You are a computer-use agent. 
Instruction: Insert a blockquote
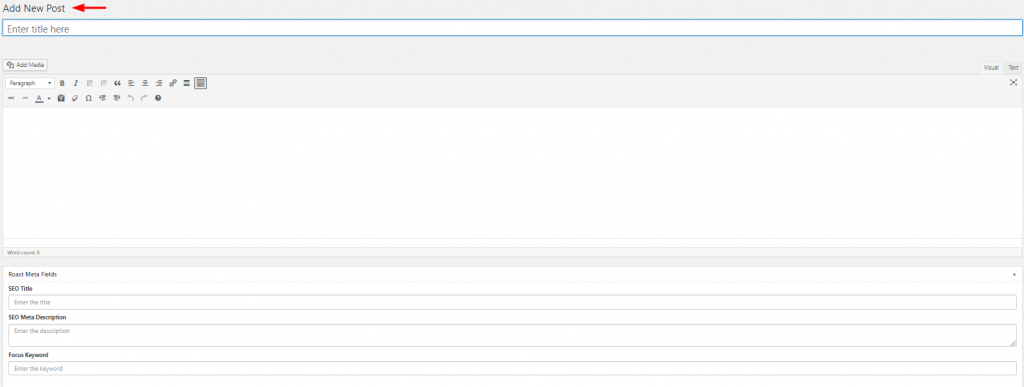click(x=118, y=83)
